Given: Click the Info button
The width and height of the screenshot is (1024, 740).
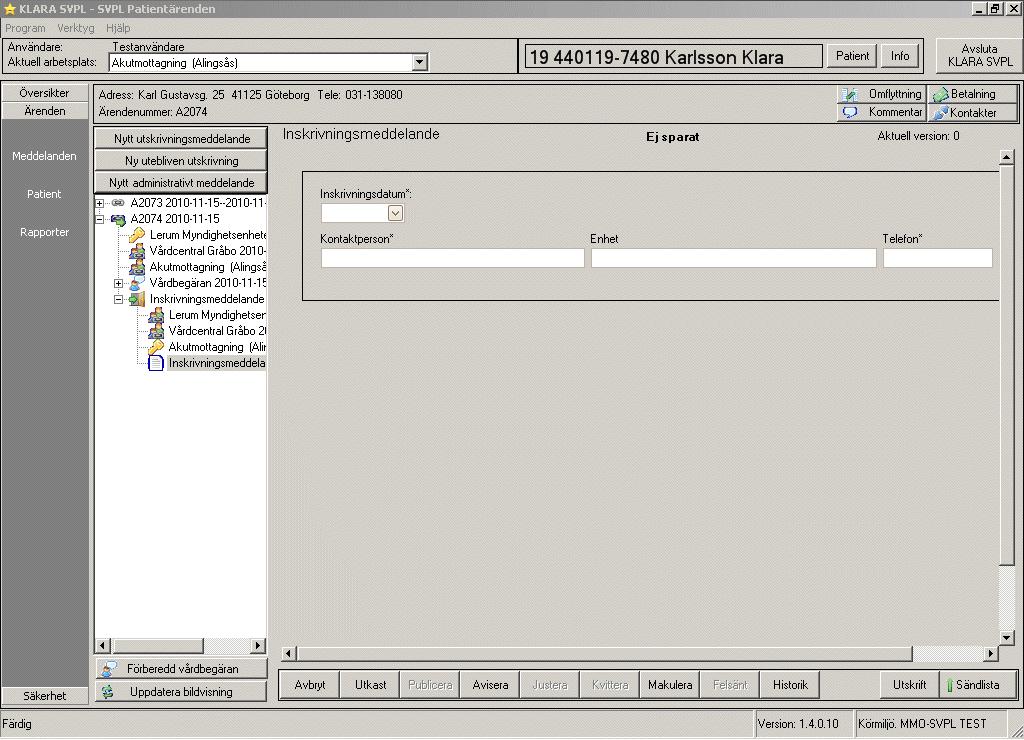Looking at the screenshot, I should (900, 56).
